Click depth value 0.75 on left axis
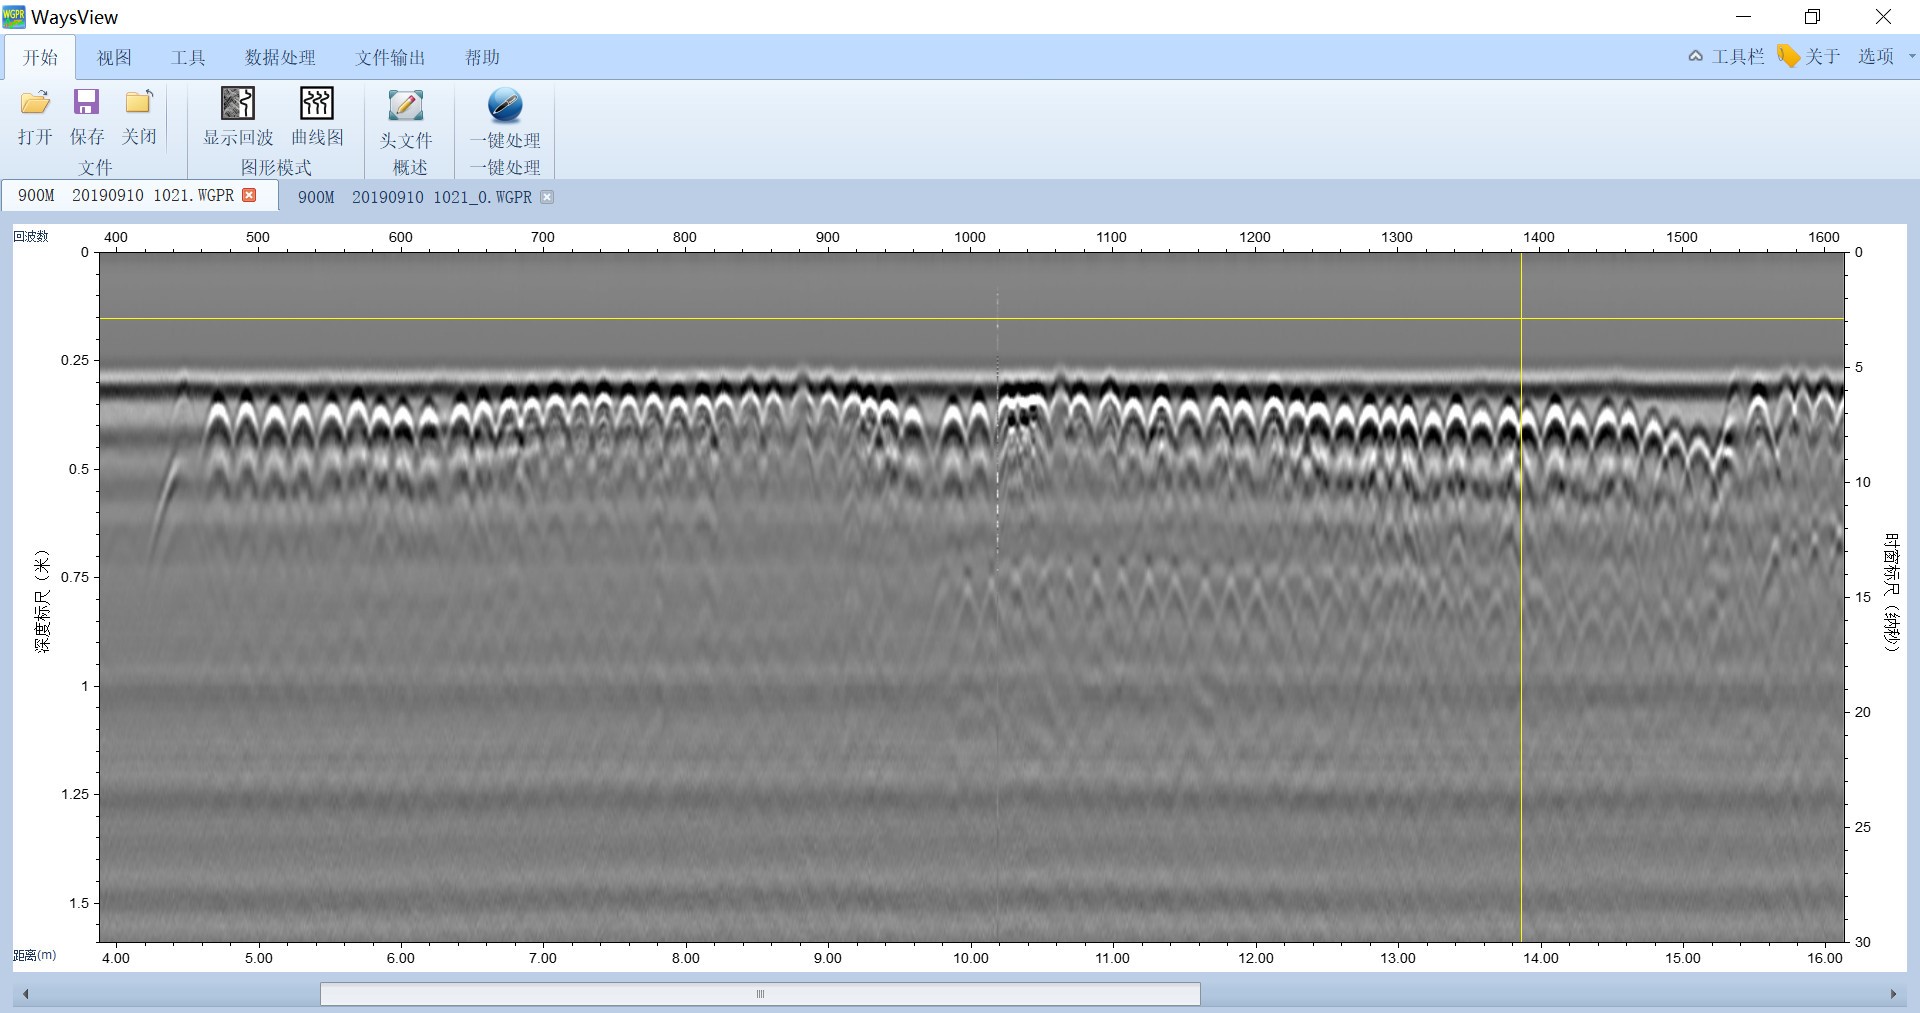The width and height of the screenshot is (1920, 1013). pos(75,577)
